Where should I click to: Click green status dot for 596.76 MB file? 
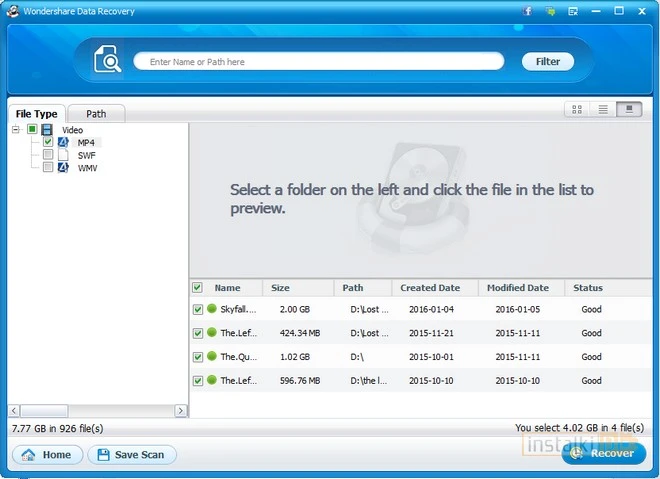[x=212, y=380]
